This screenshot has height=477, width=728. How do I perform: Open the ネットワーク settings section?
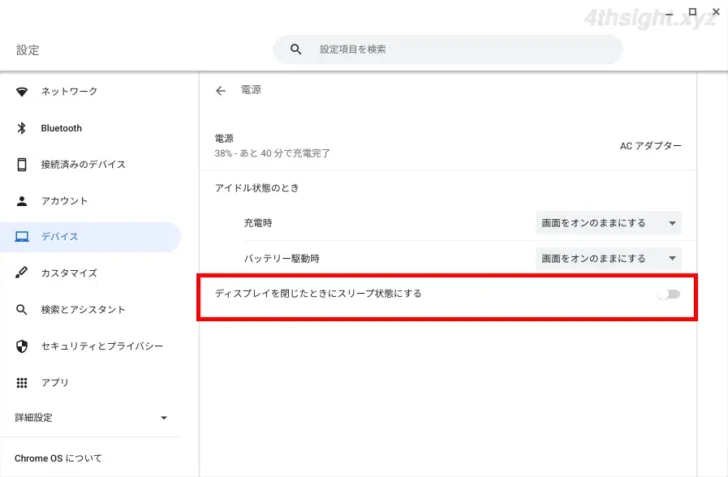point(91,91)
